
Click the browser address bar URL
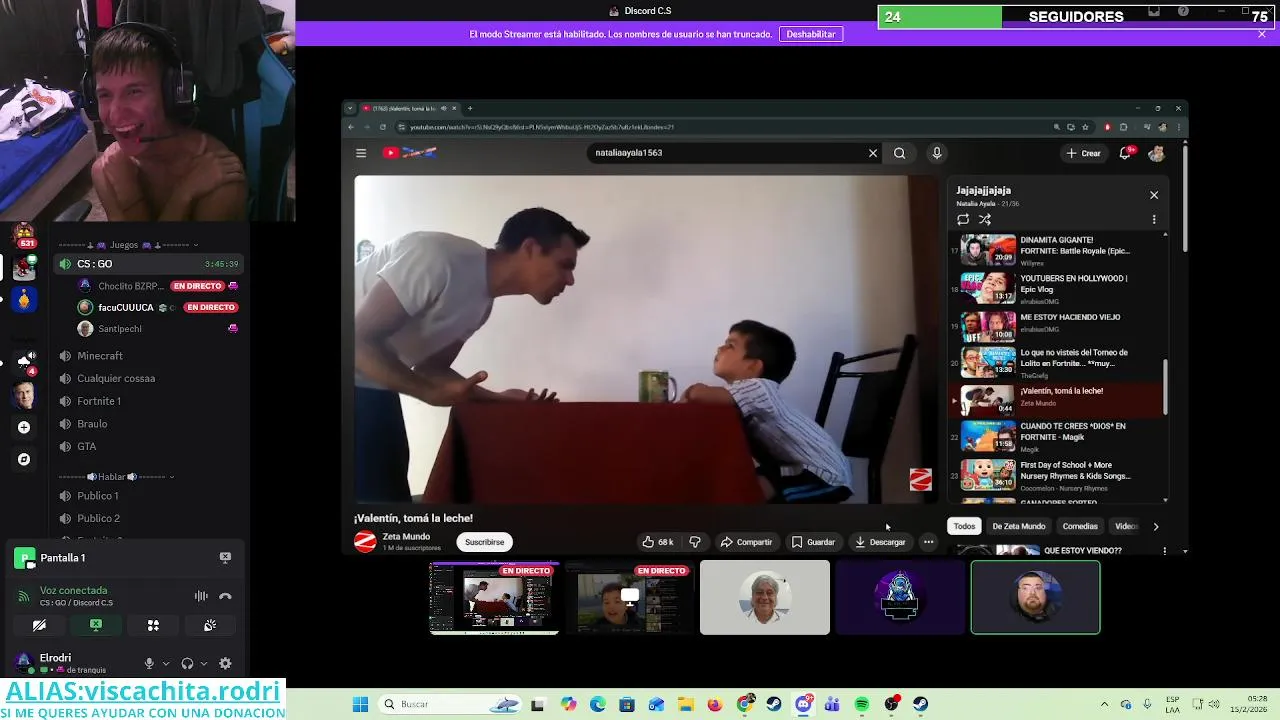tap(541, 127)
